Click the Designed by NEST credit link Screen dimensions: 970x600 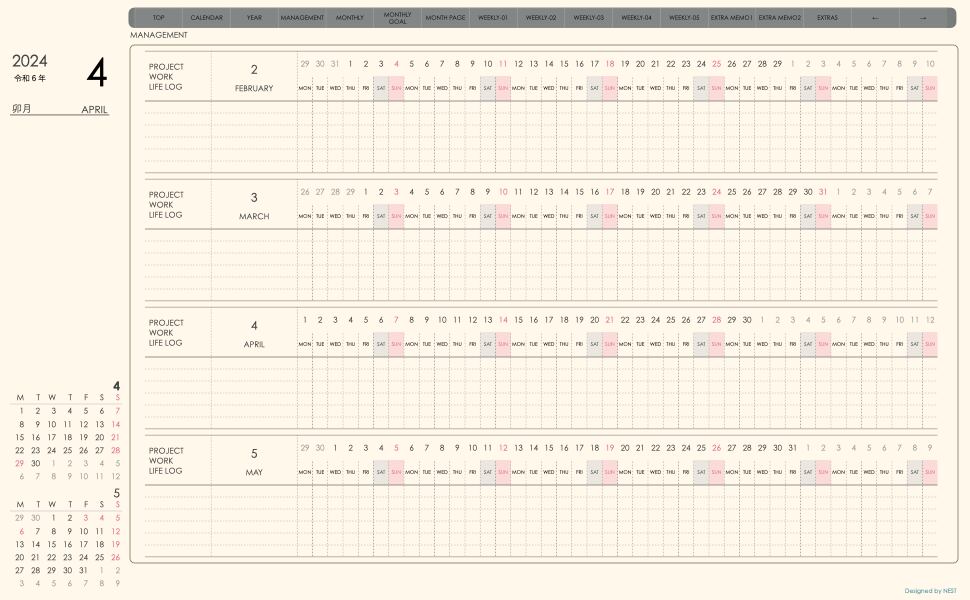(930, 591)
